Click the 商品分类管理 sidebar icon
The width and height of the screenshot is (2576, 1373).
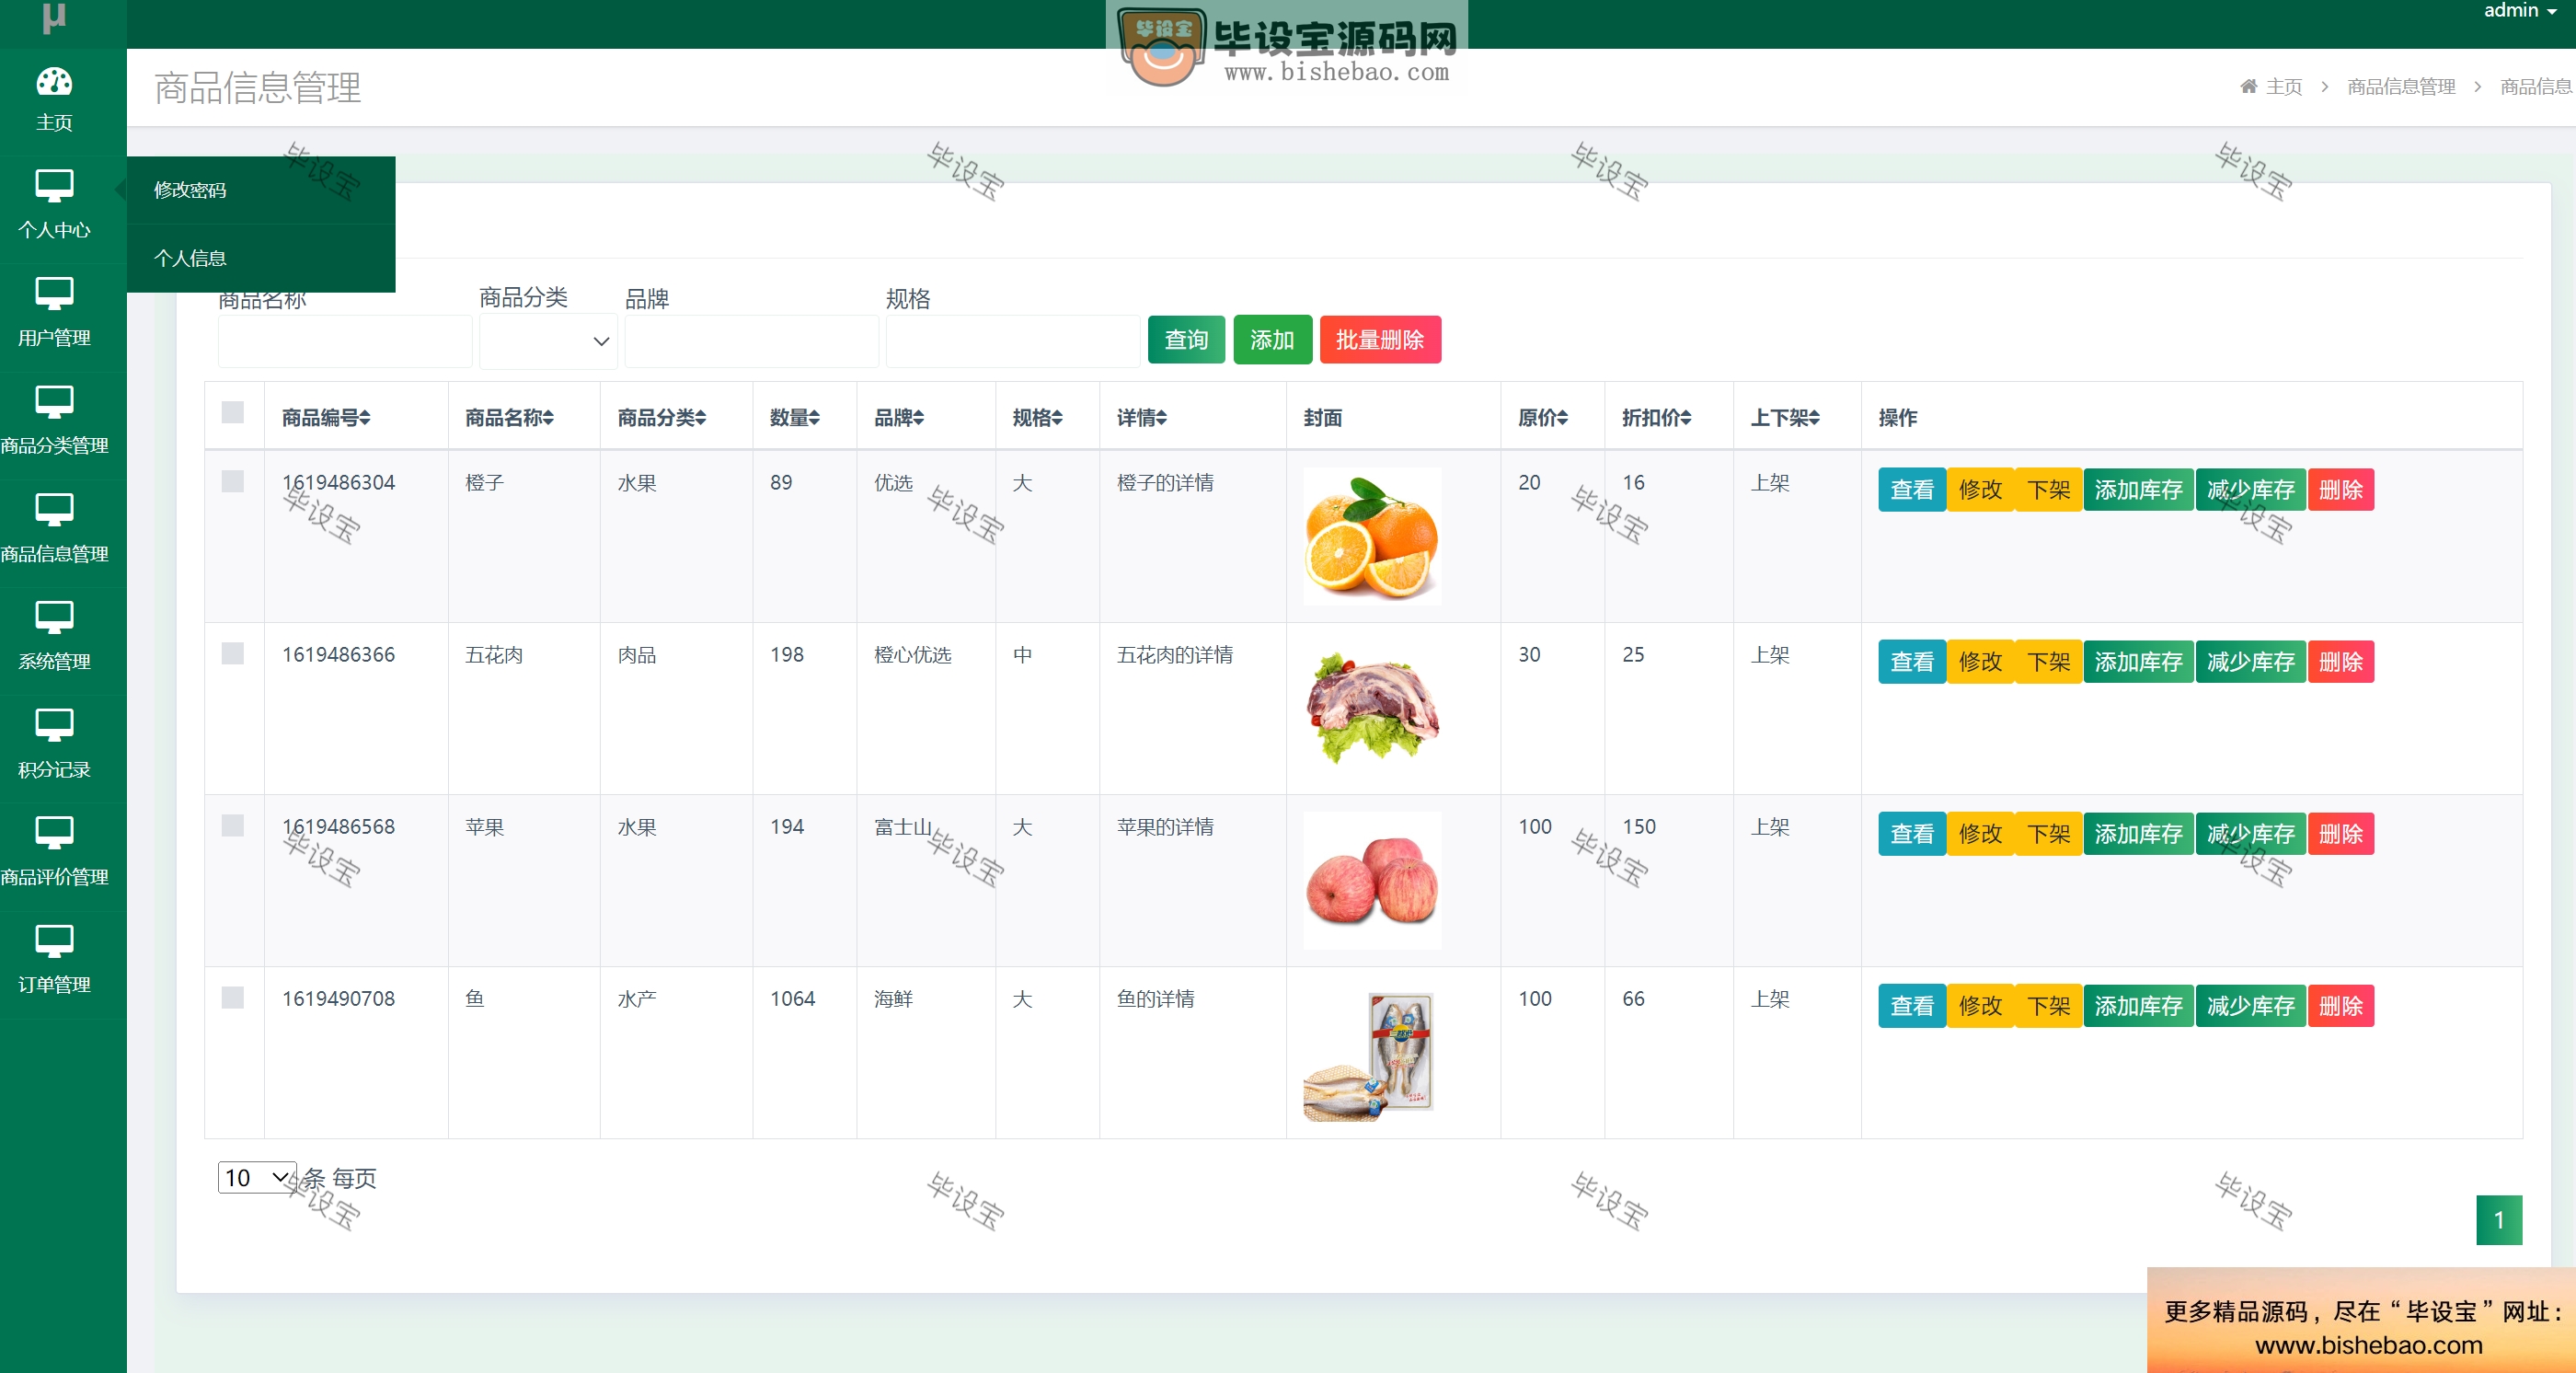[54, 402]
